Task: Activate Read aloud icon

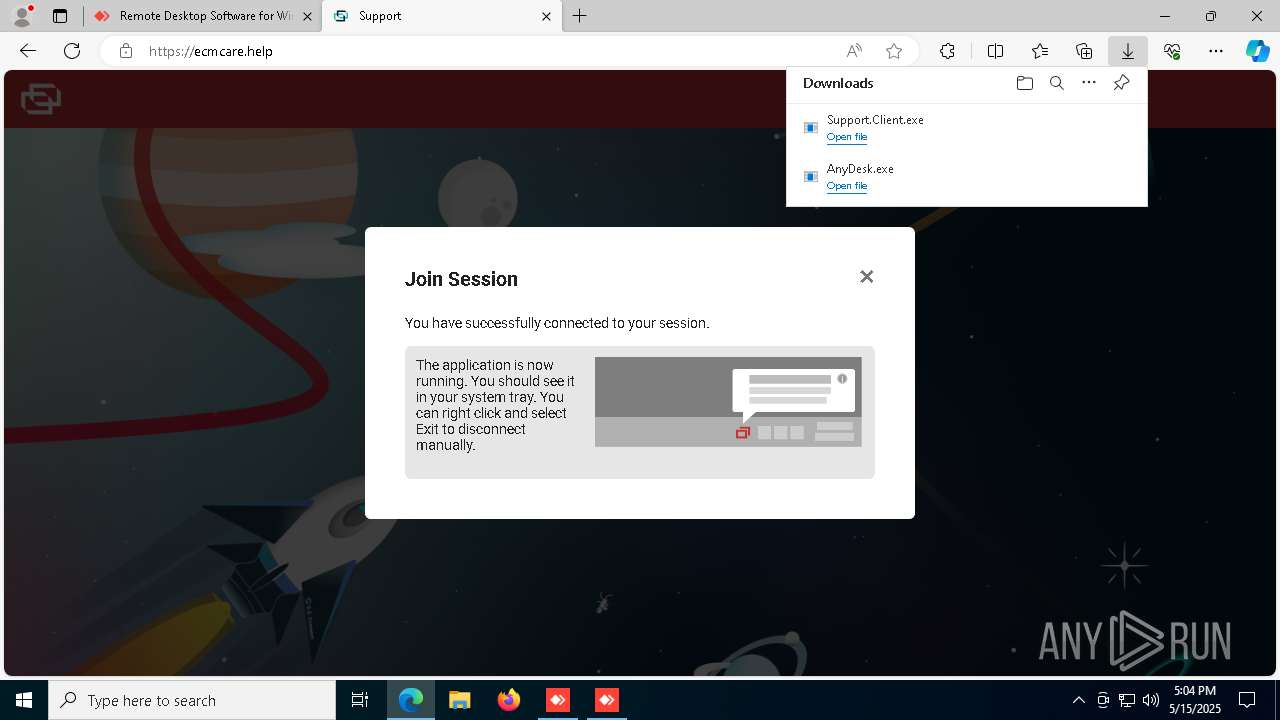Action: pyautogui.click(x=854, y=51)
